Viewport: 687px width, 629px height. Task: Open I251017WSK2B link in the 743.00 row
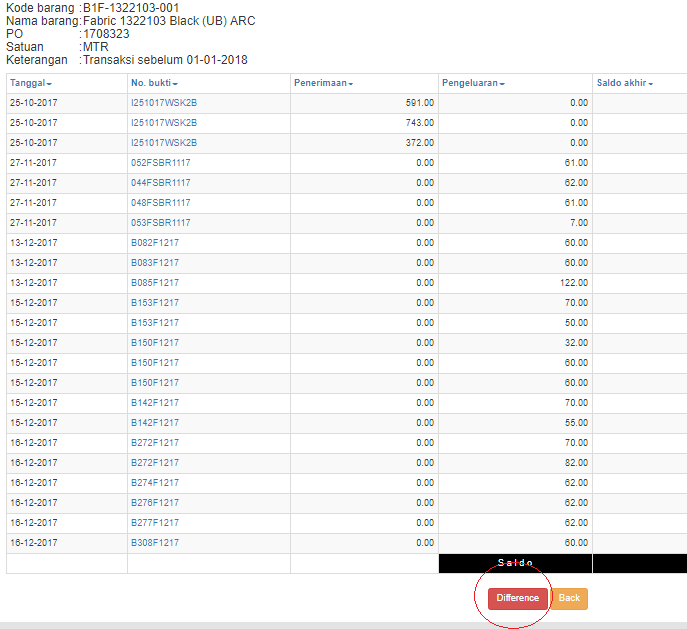[x=164, y=123]
